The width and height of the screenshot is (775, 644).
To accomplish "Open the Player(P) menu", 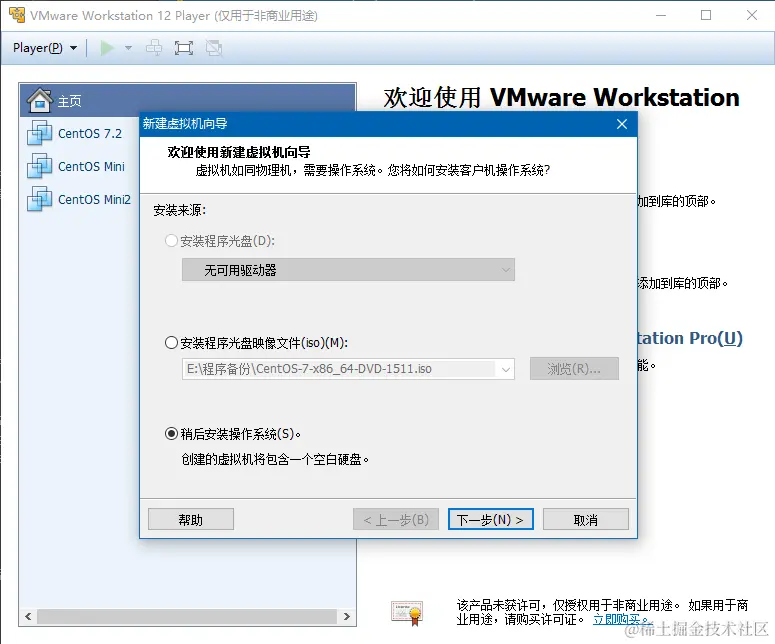I will [45, 48].
